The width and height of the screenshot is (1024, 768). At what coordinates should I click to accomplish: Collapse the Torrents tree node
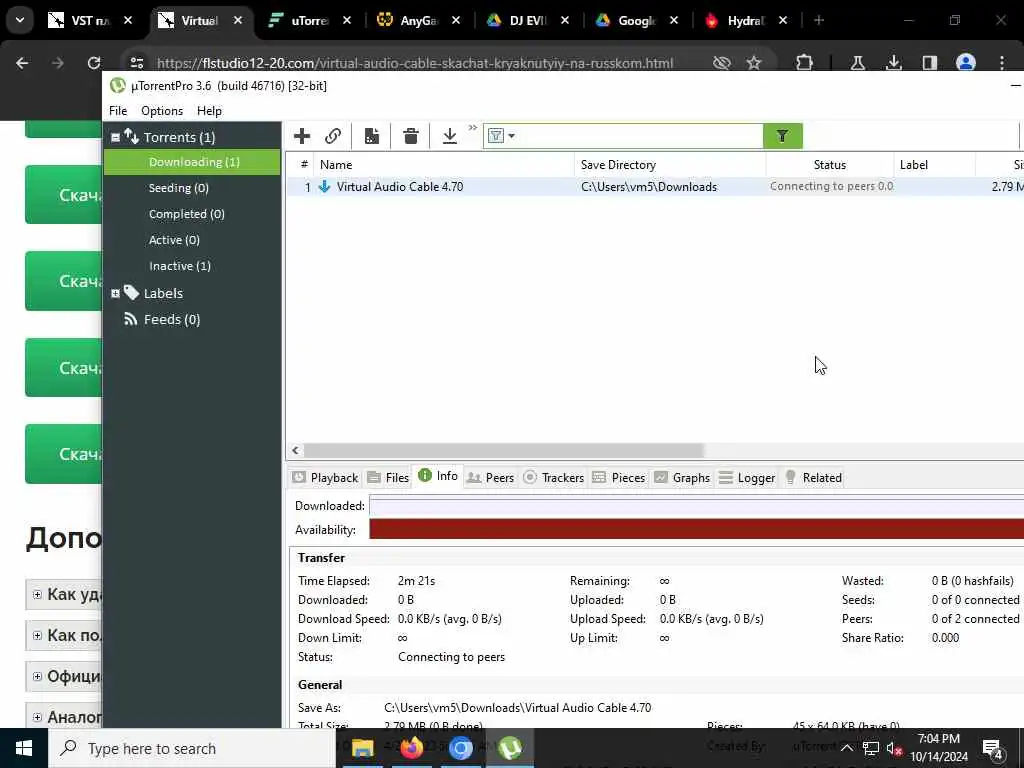[x=116, y=137]
